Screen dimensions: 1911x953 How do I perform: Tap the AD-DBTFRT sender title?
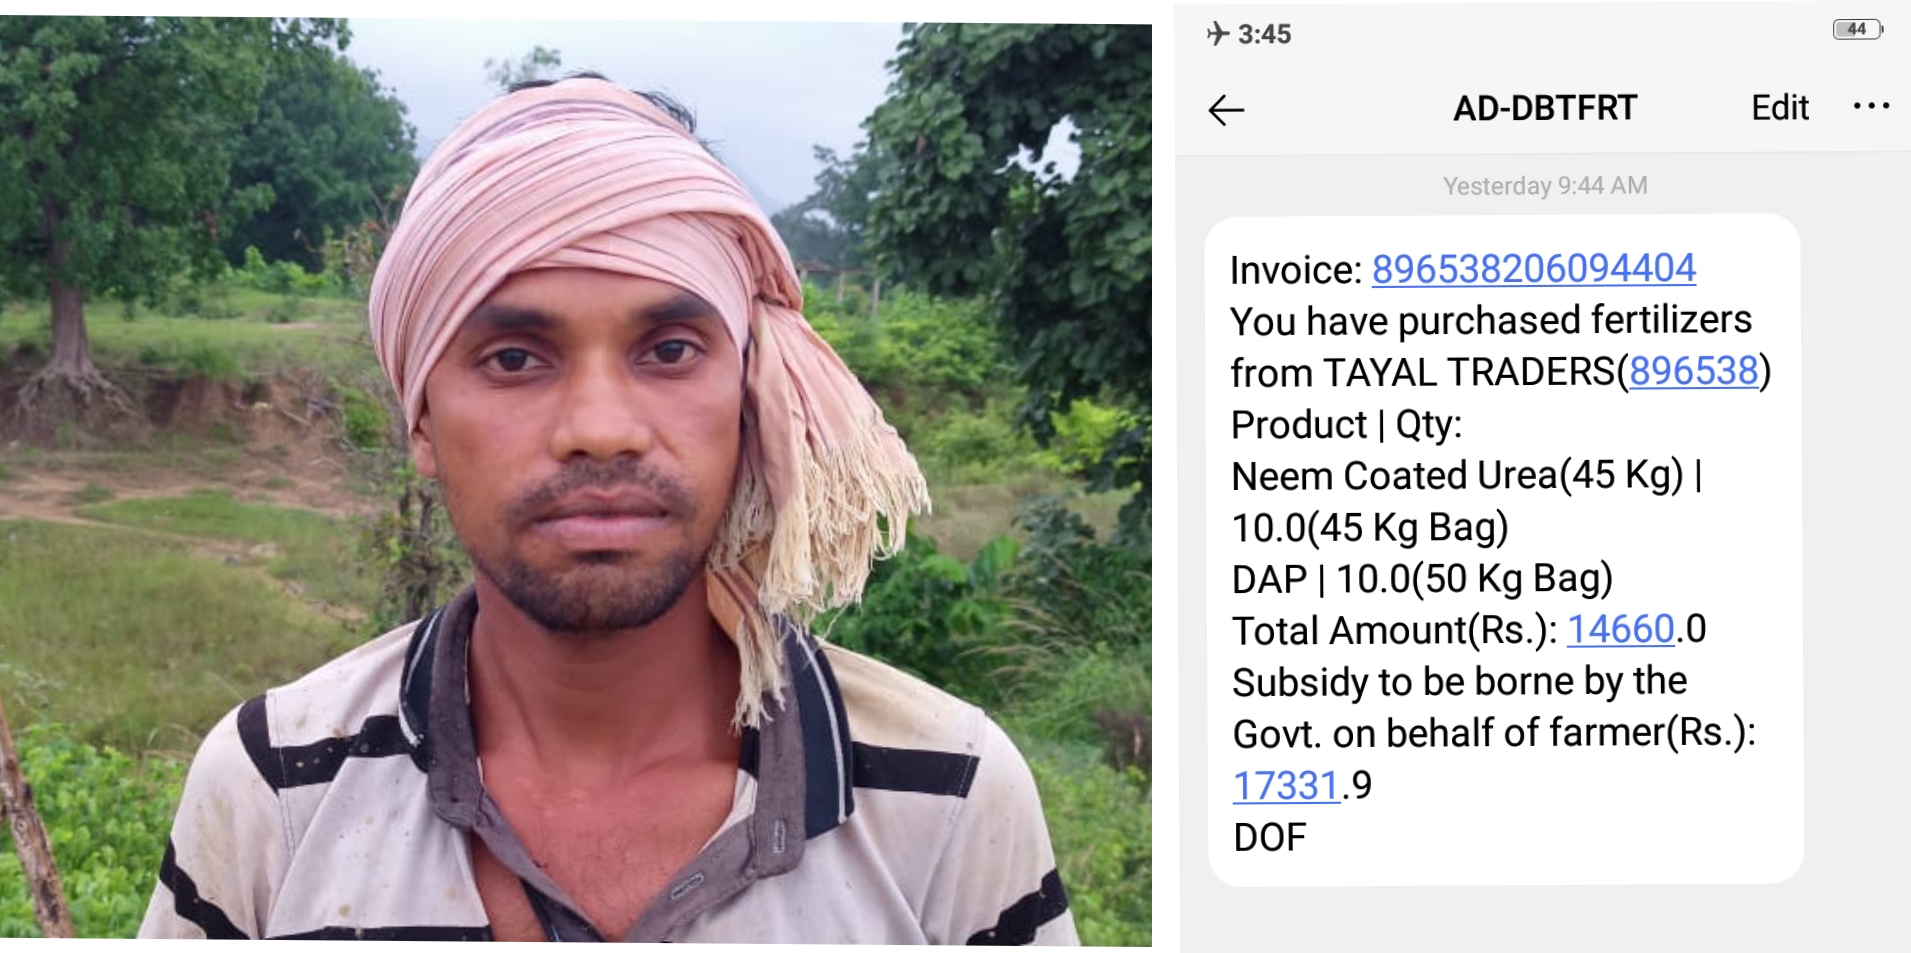tap(1545, 107)
